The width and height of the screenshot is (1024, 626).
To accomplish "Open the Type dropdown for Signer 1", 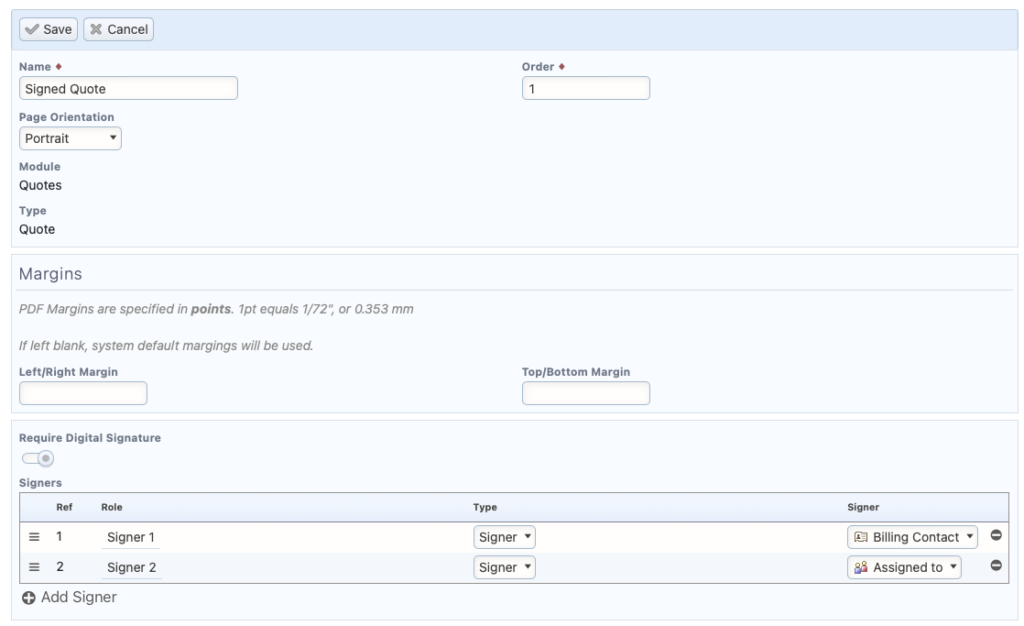I will click(504, 537).
